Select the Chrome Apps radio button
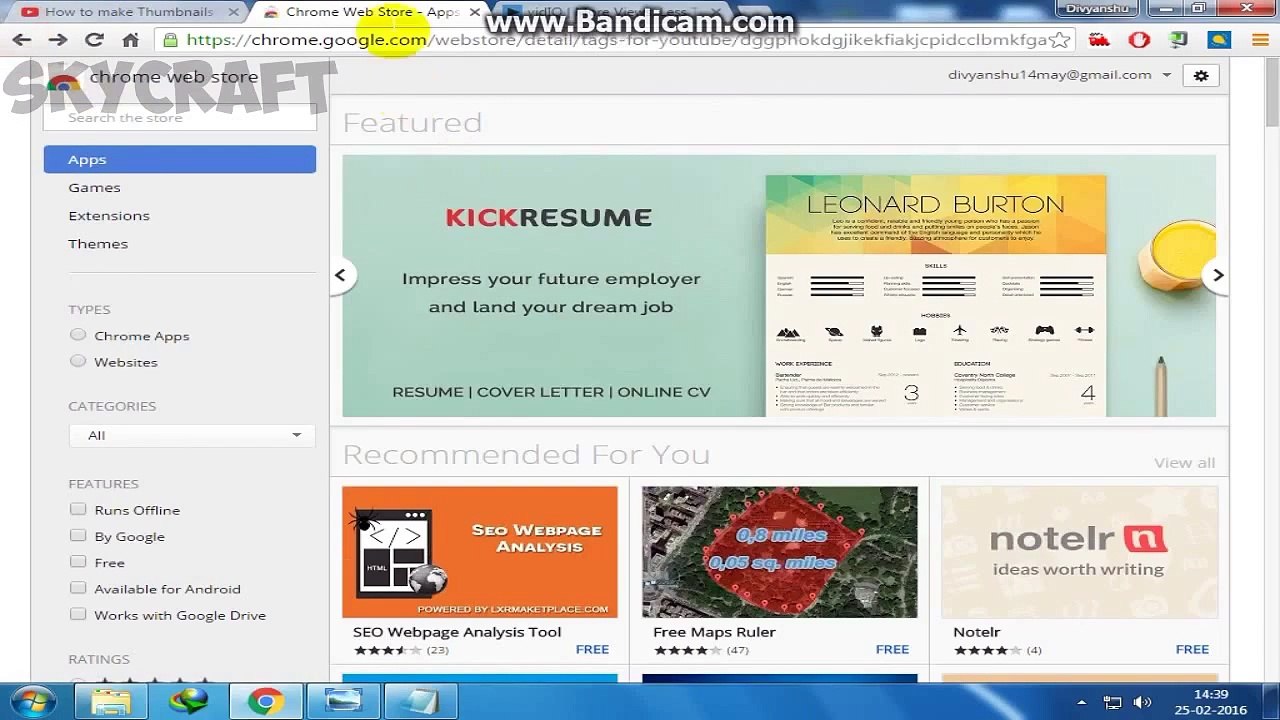The width and height of the screenshot is (1280, 720). click(x=78, y=335)
